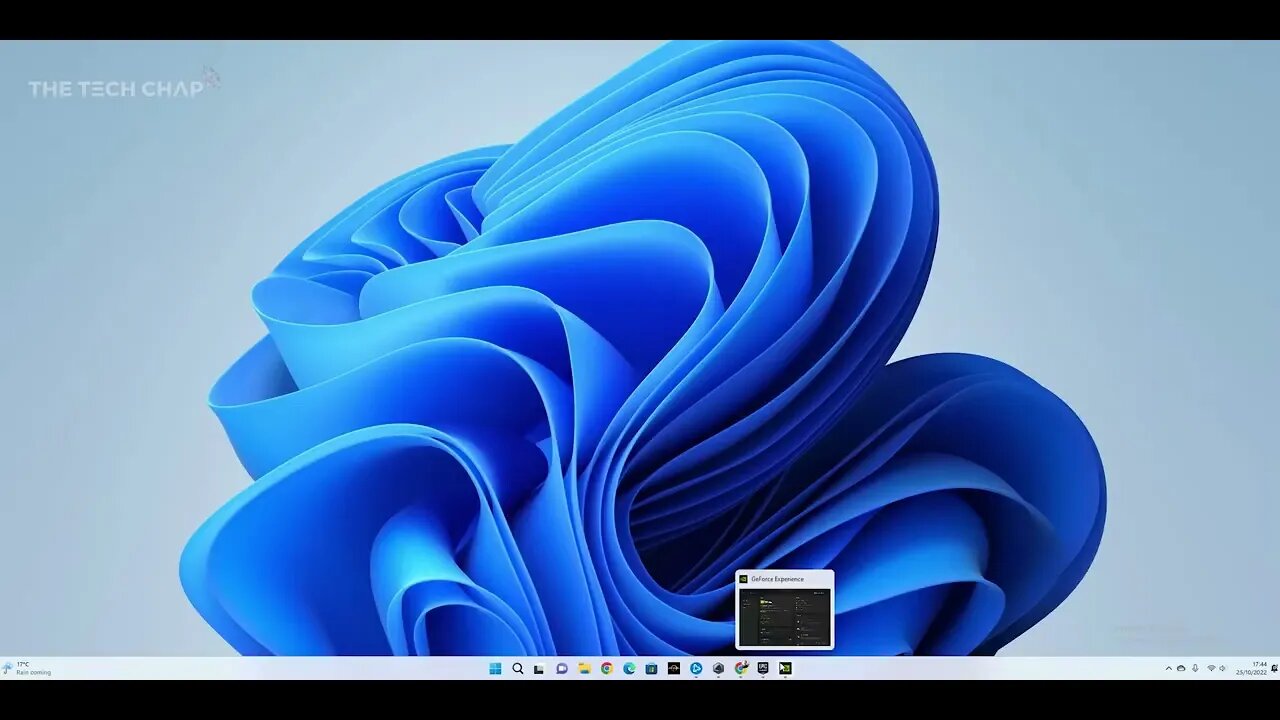Show hidden system tray icons
Screen dimensions: 1280x720
1169,668
